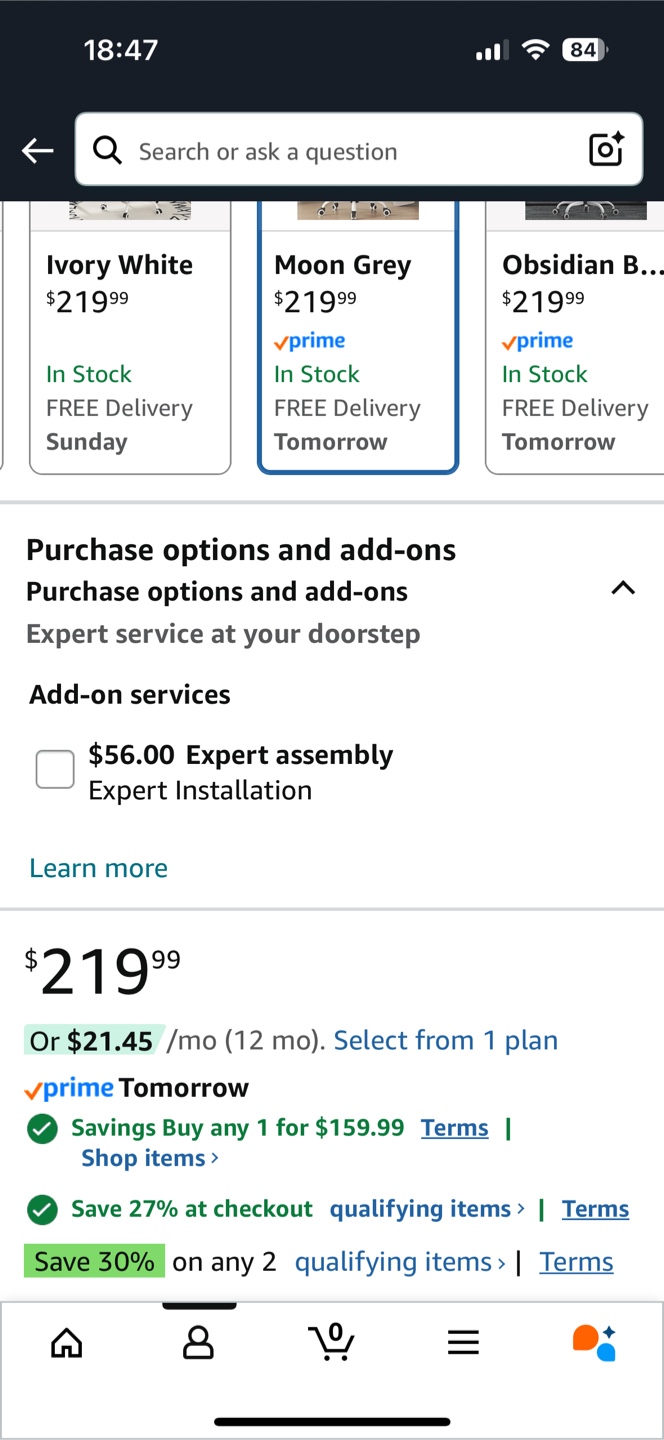664x1440 pixels.
Task: Focus the Search or ask a question field
Action: coord(358,150)
